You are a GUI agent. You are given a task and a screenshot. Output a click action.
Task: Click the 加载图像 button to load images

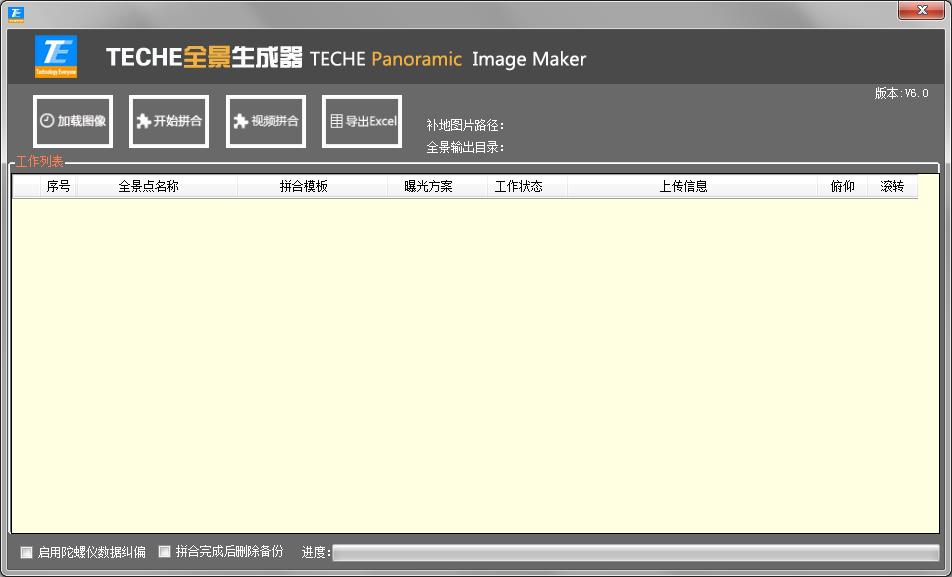point(73,120)
